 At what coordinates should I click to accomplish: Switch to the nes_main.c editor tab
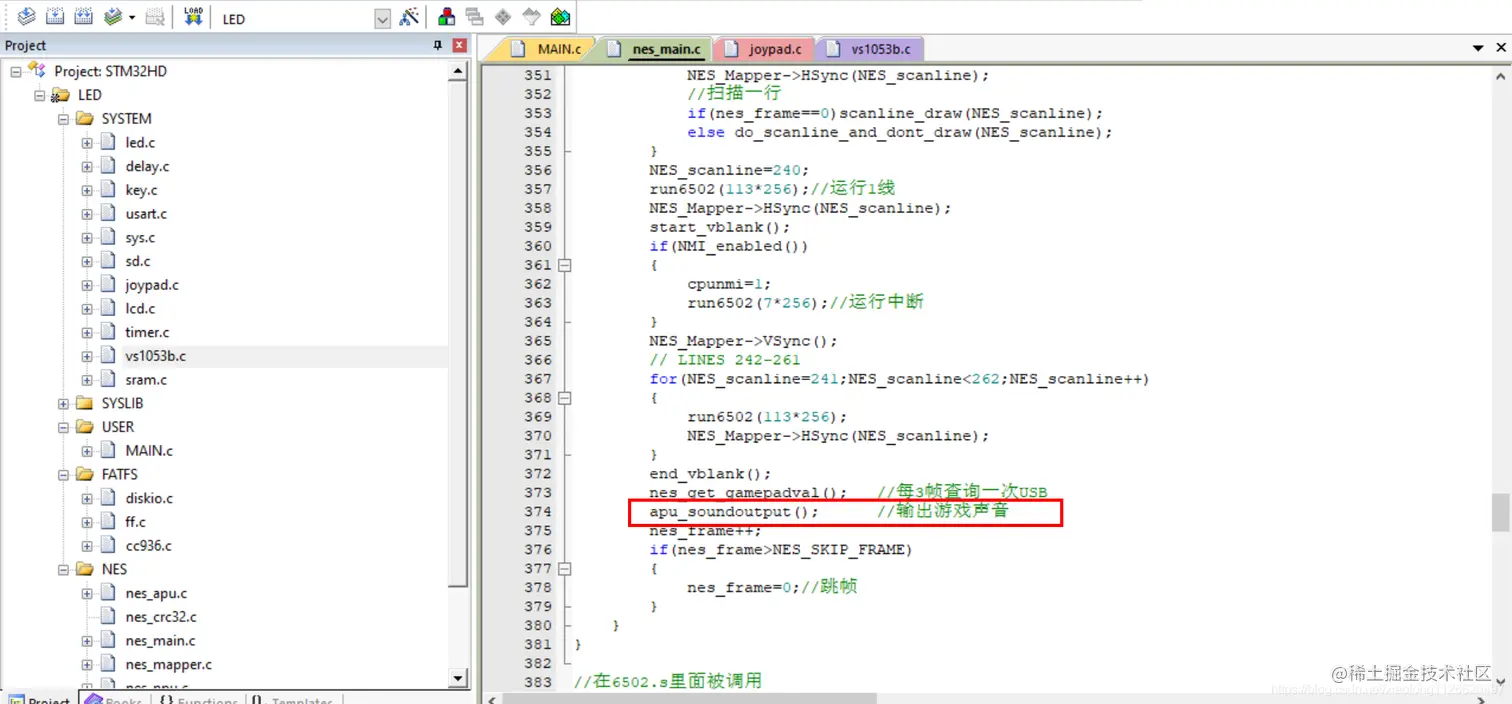click(657, 49)
